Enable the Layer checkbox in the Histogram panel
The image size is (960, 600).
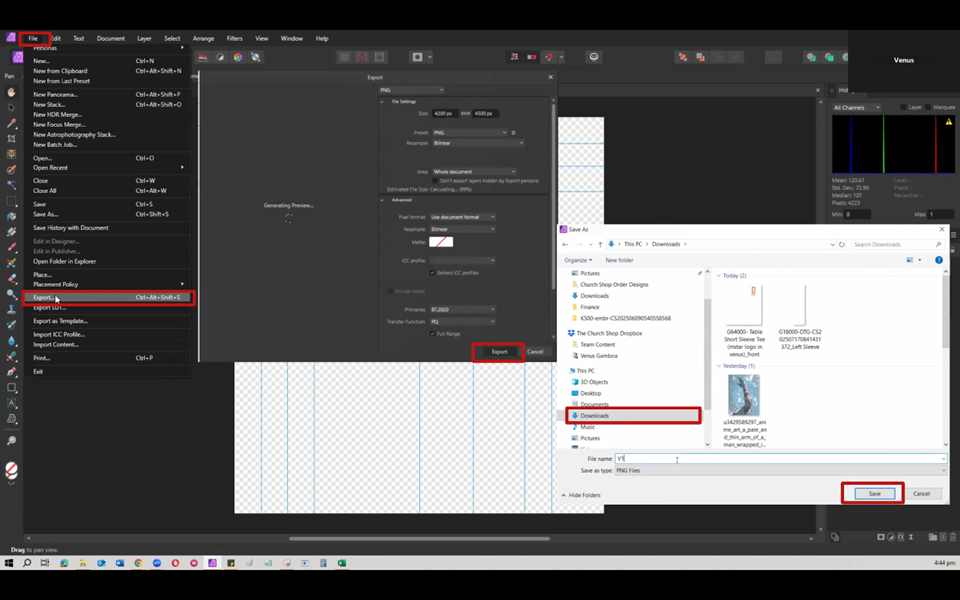click(904, 107)
